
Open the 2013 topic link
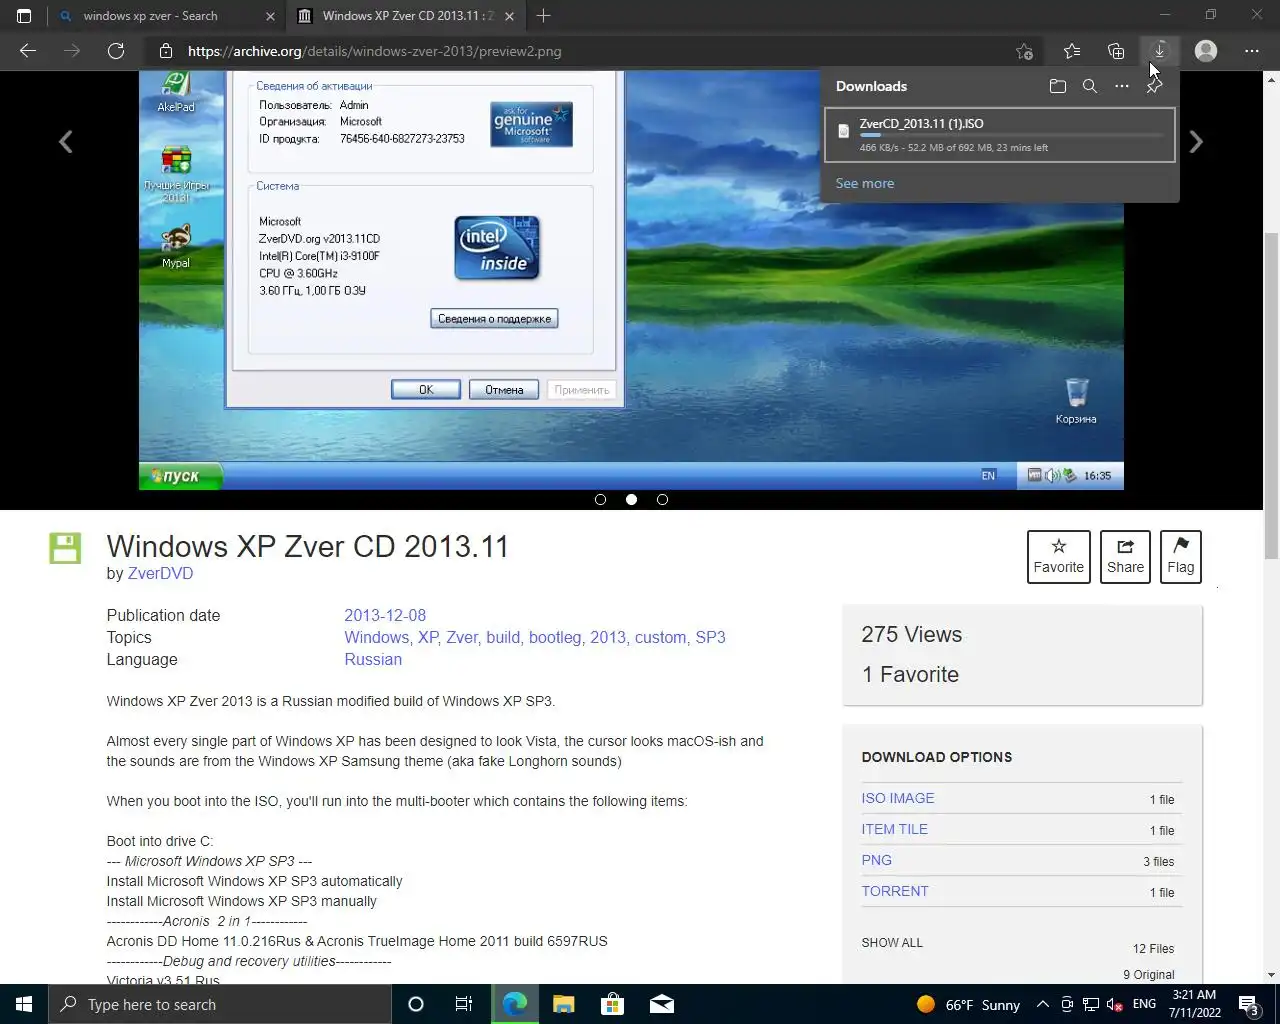pos(607,637)
